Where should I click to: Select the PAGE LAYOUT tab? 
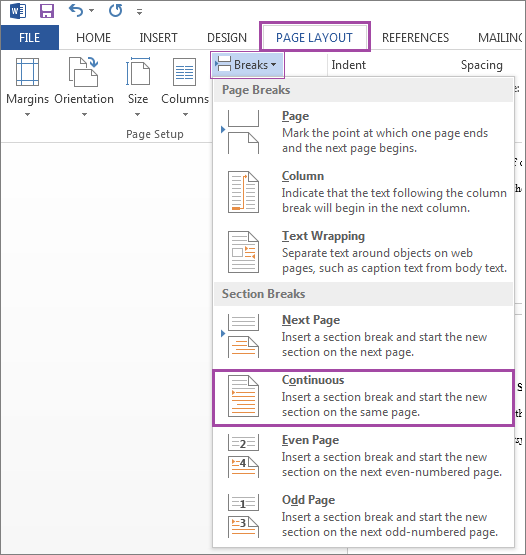pos(314,37)
